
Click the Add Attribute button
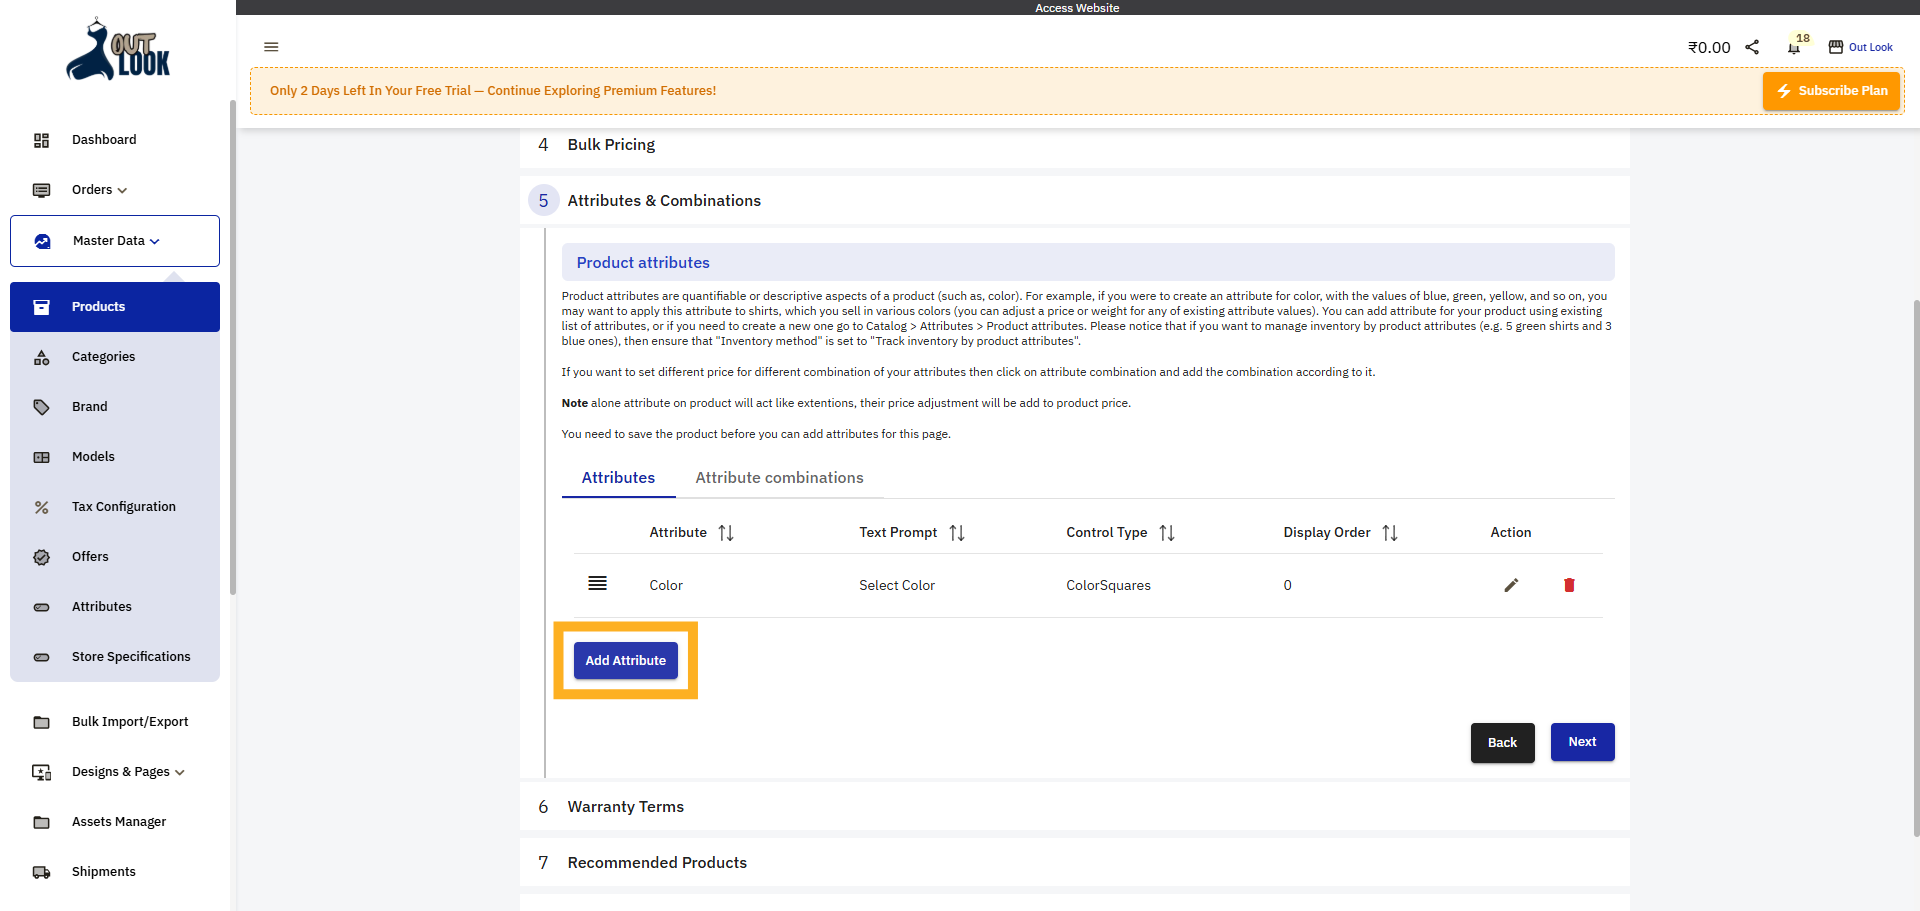[626, 661]
